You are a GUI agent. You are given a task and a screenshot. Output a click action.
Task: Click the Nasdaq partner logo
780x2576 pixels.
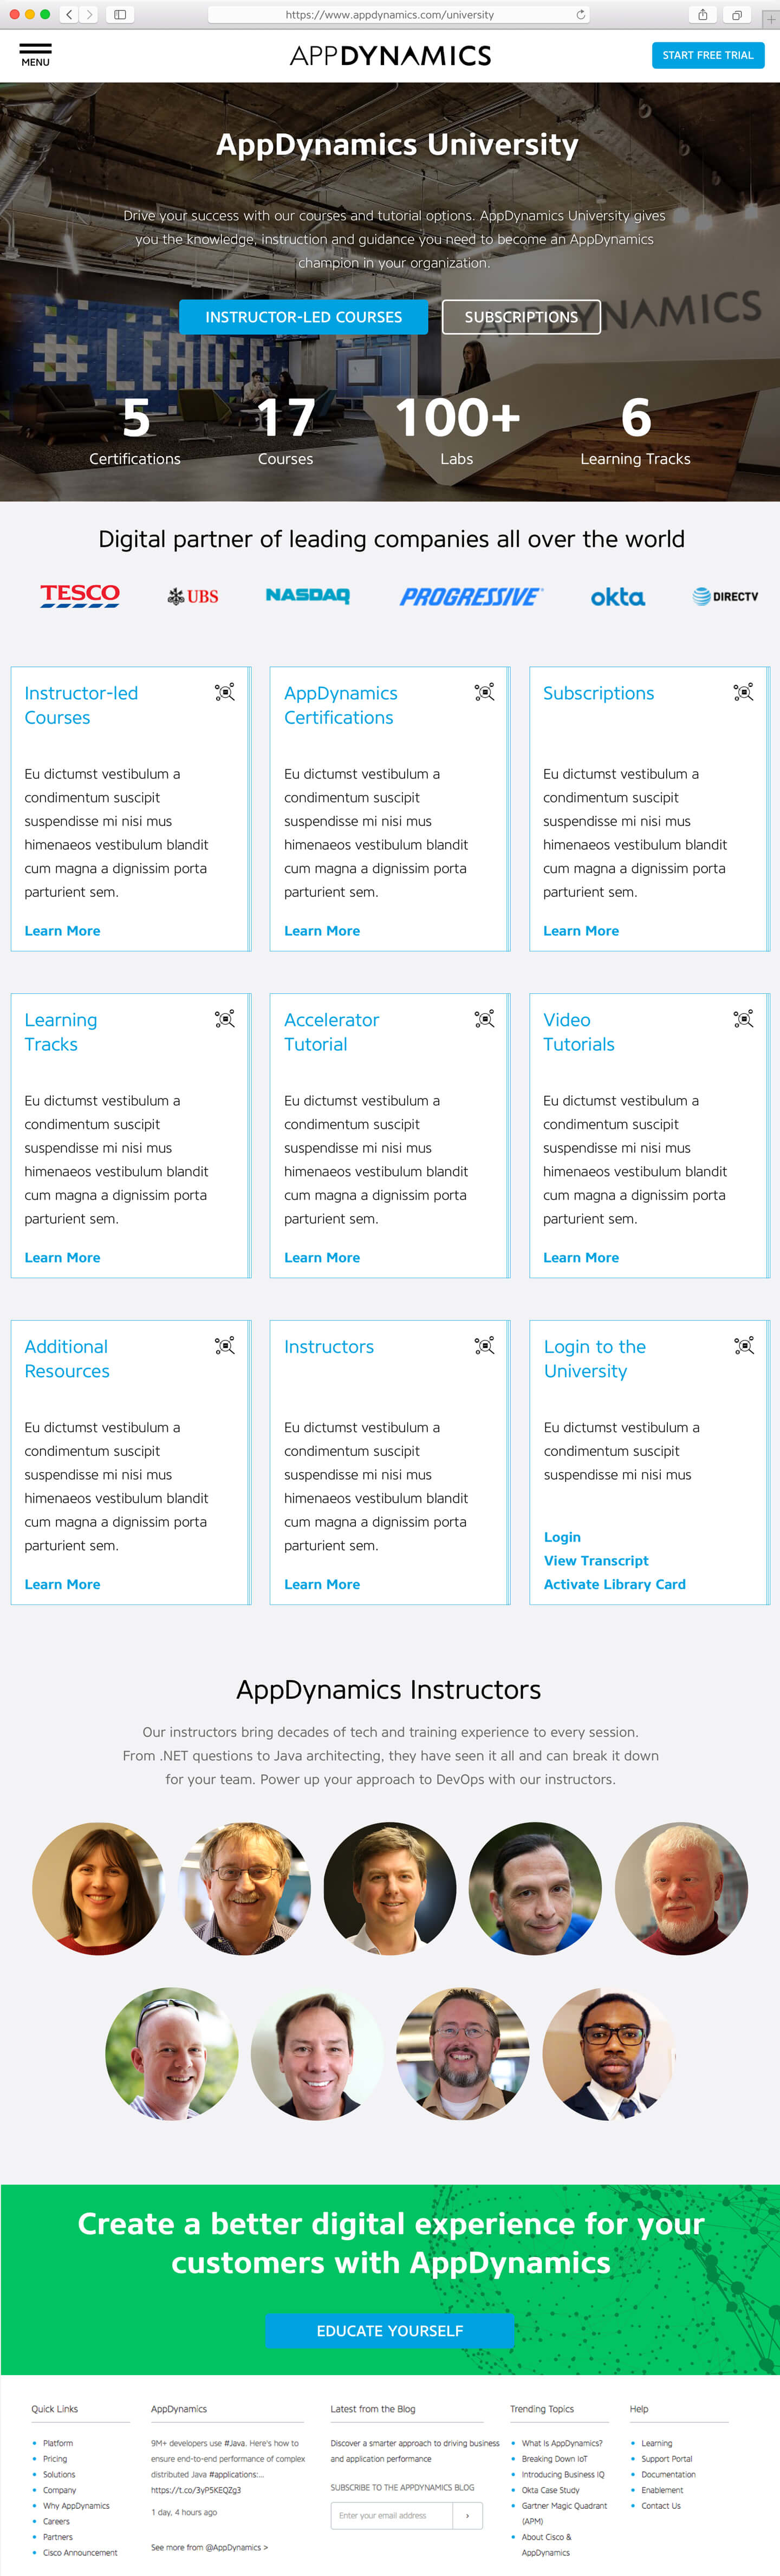click(308, 596)
